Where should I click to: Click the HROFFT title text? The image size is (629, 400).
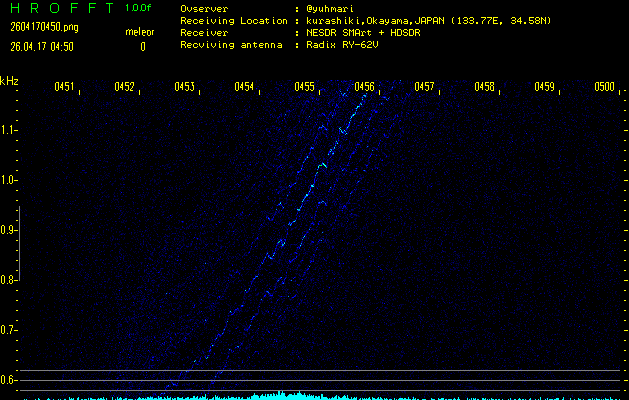57,8
